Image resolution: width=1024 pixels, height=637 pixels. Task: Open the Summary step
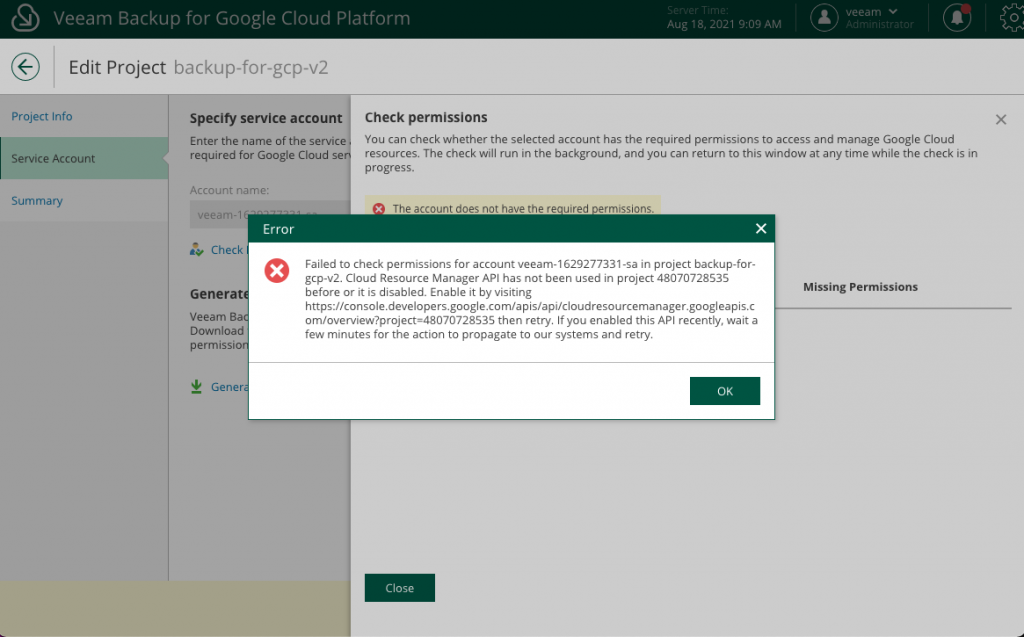tap(37, 201)
